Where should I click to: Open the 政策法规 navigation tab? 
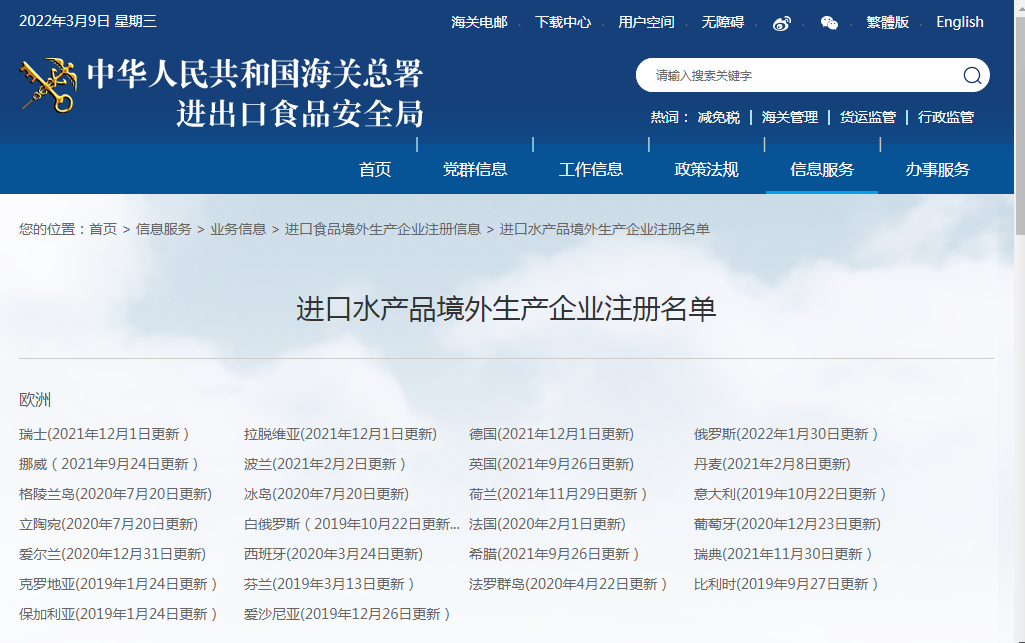tap(707, 169)
